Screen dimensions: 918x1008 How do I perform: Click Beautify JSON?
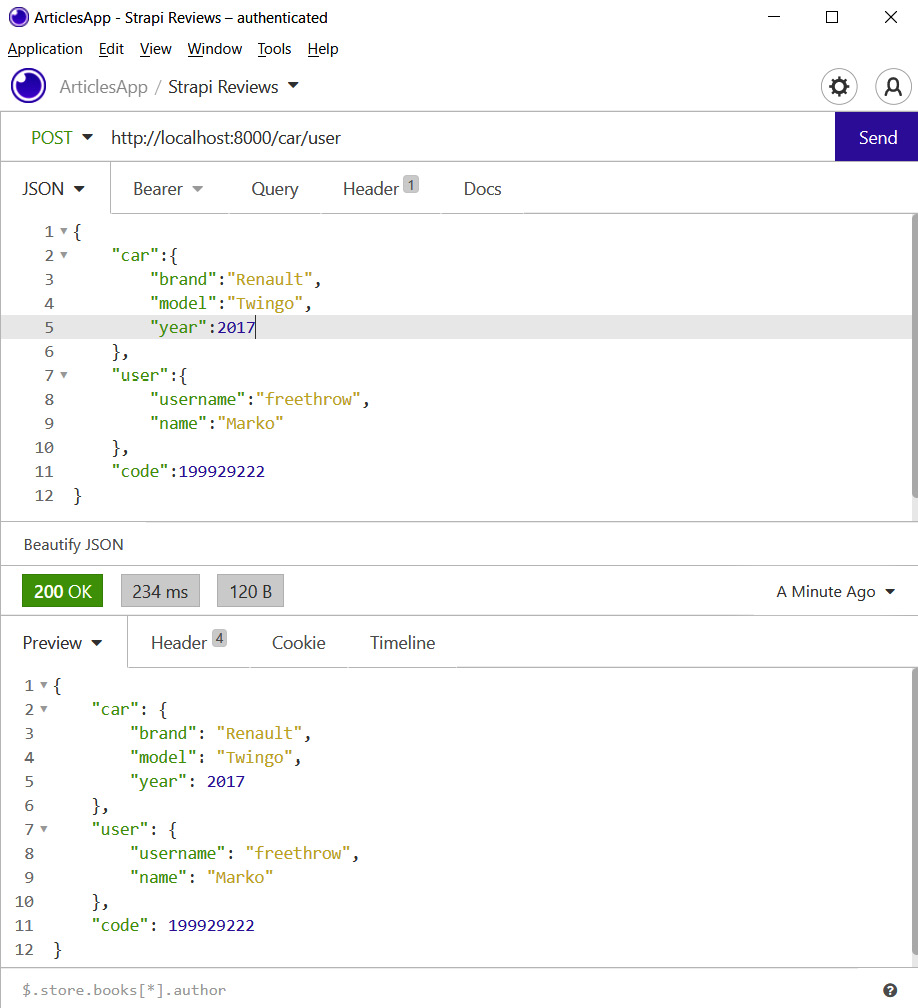(73, 545)
